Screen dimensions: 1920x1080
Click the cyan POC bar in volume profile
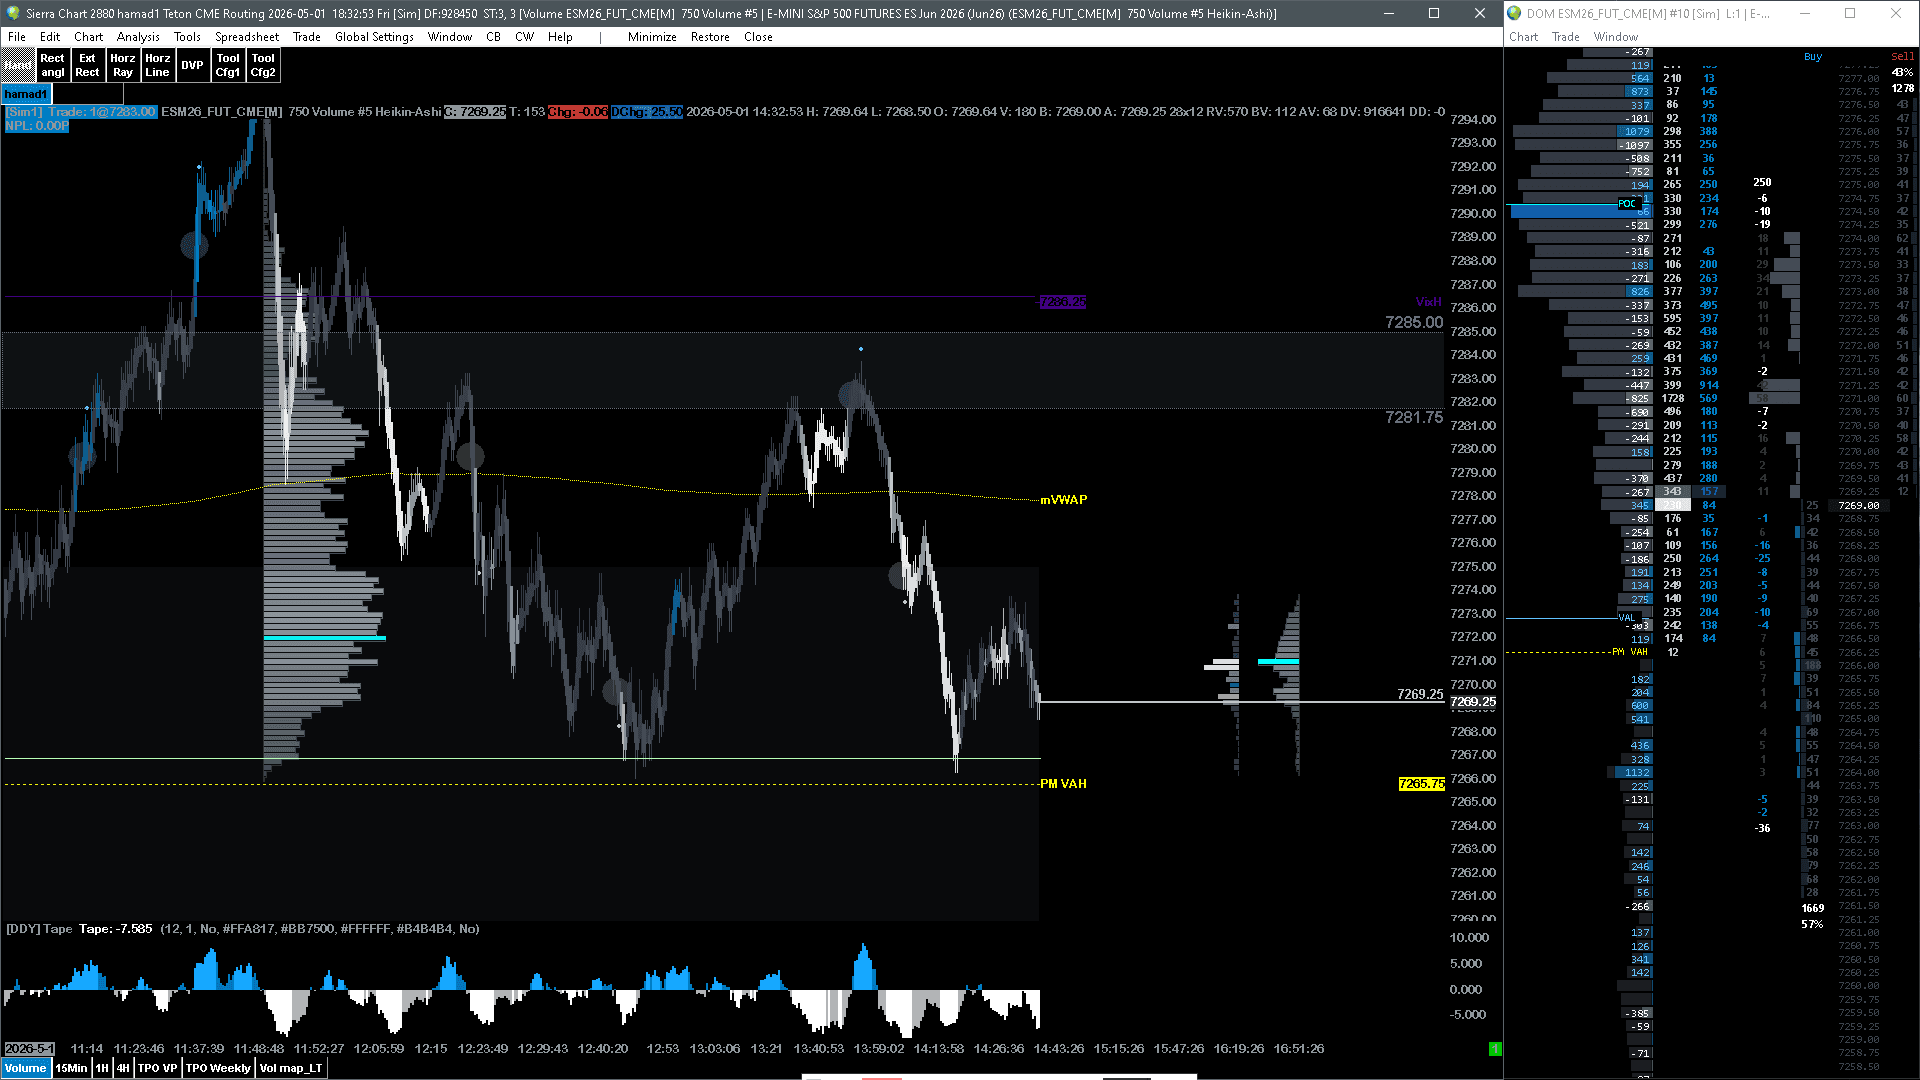[x=325, y=638]
